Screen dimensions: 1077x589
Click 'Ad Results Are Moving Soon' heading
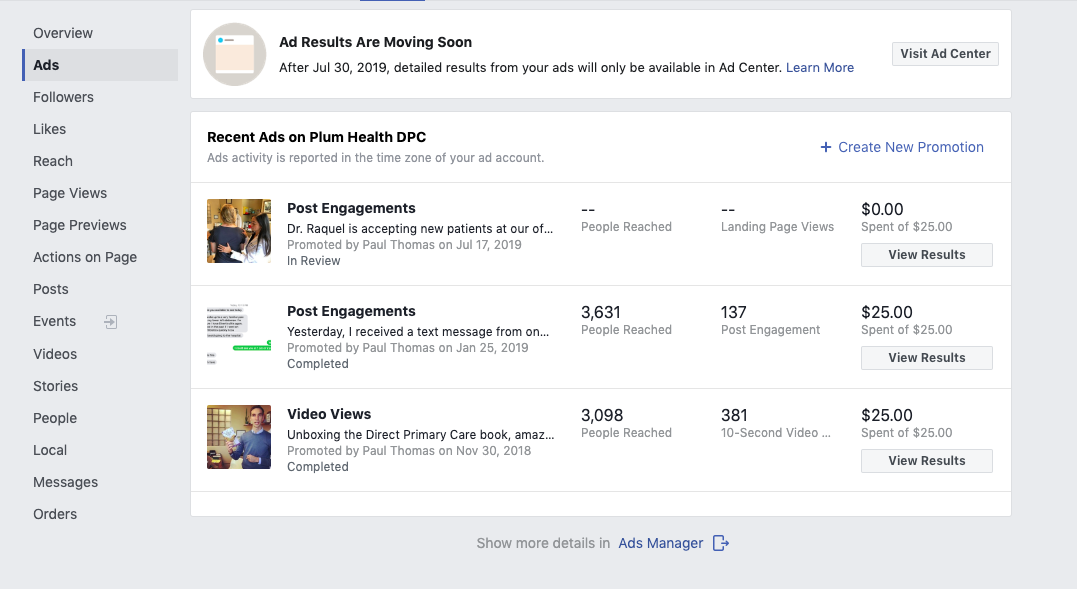point(375,42)
